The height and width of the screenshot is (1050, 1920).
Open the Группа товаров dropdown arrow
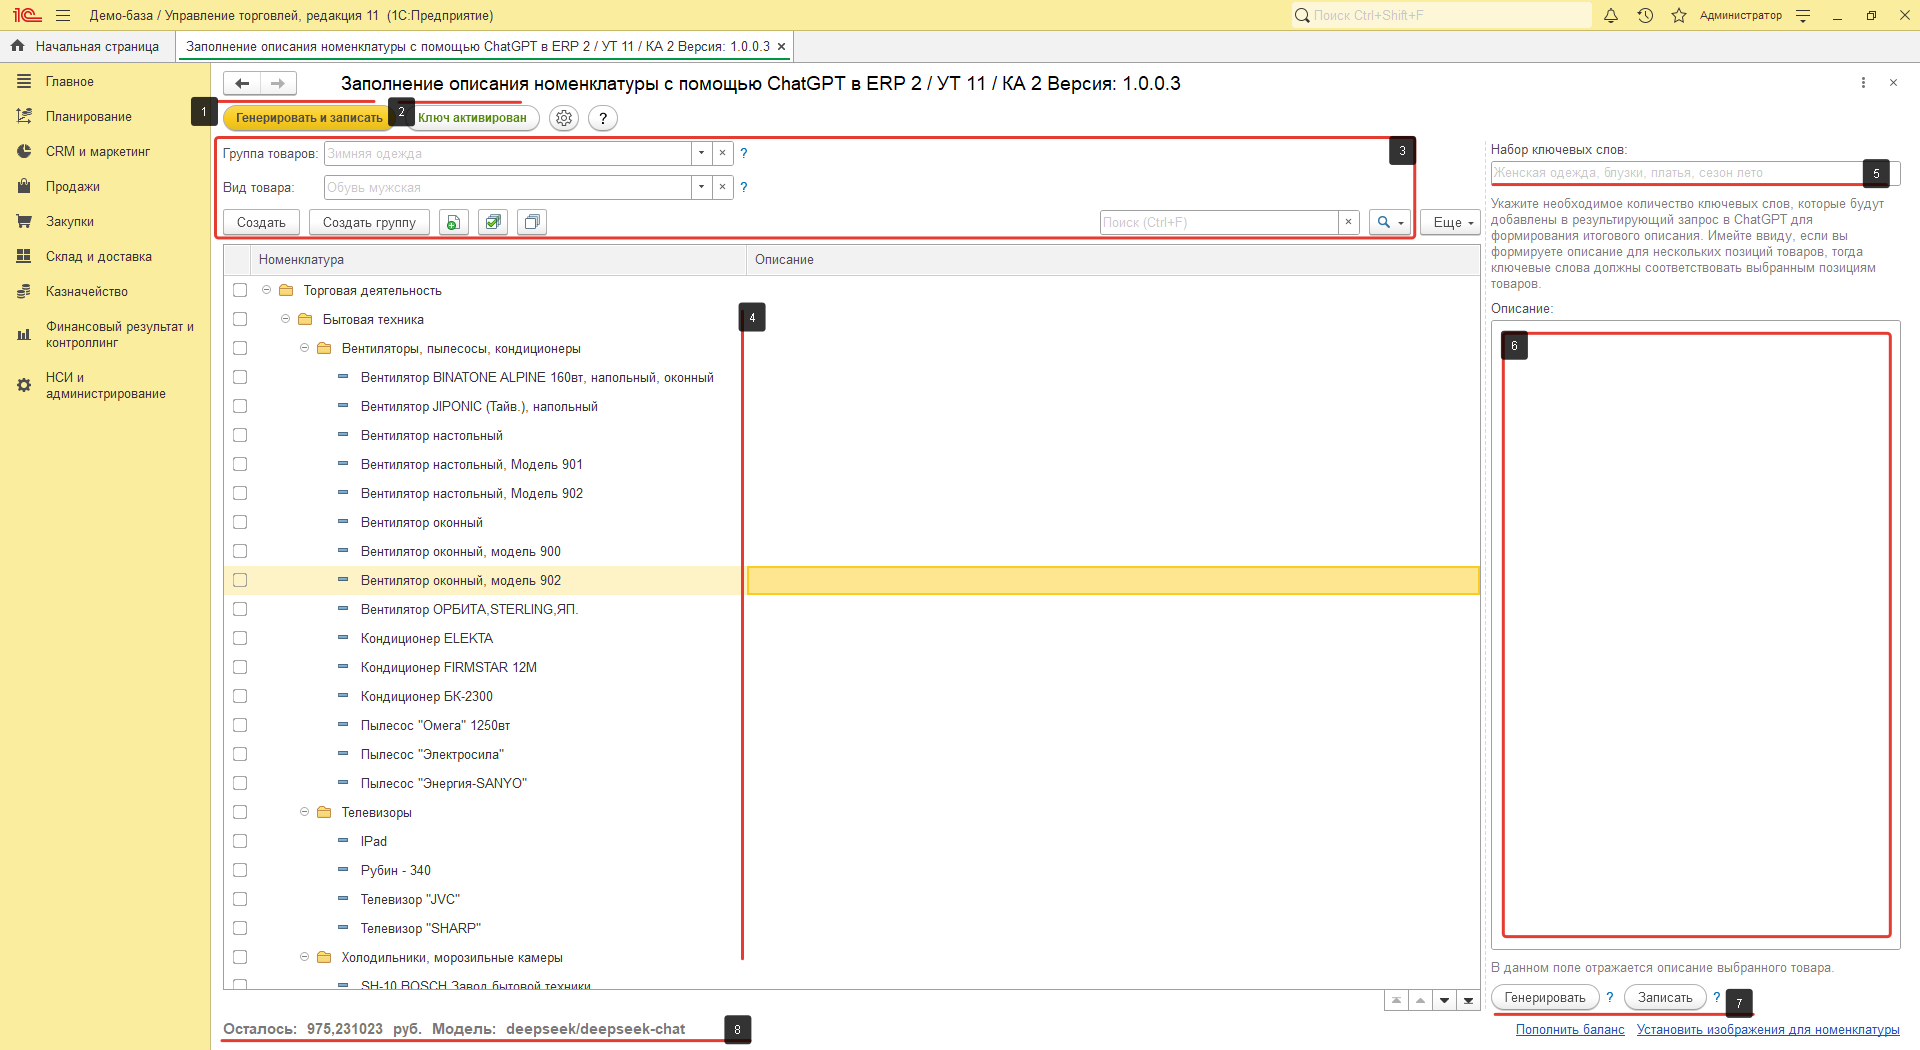point(701,154)
